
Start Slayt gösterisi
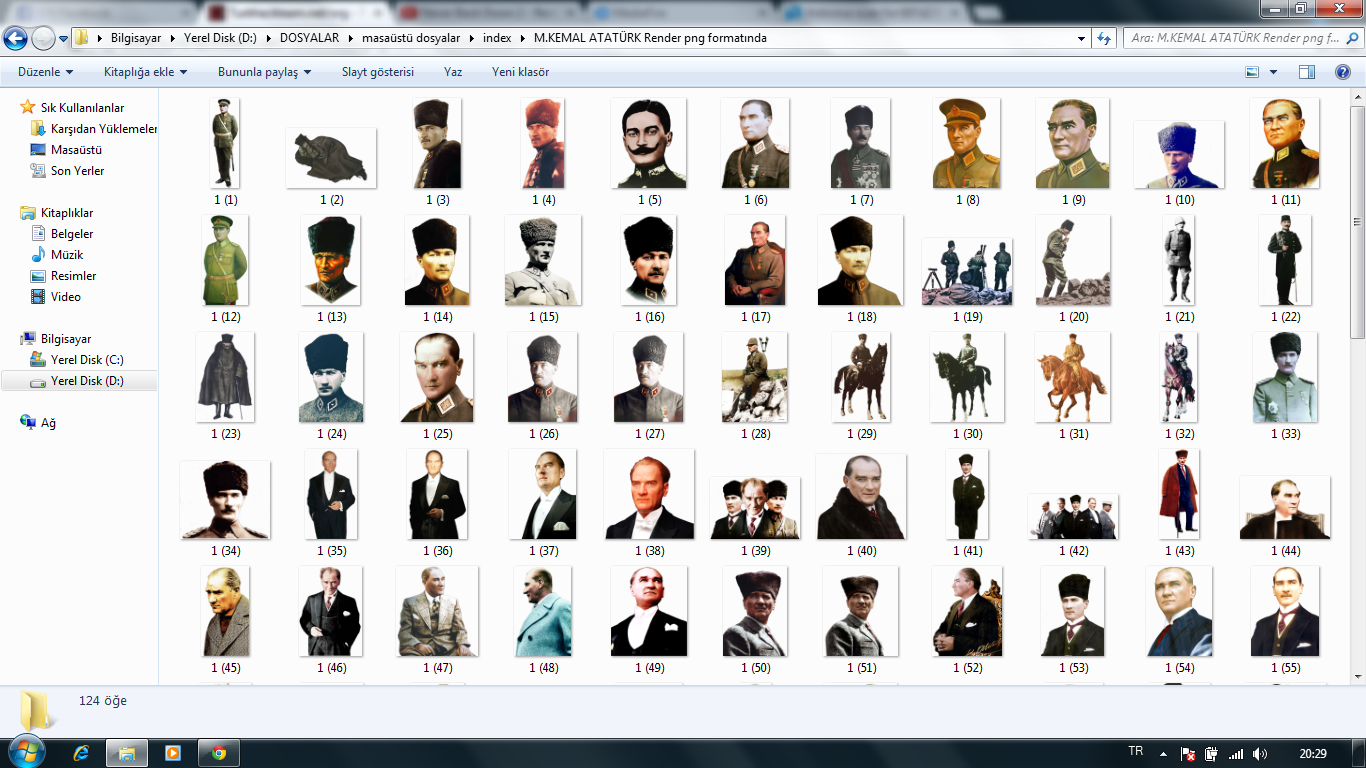coord(378,72)
